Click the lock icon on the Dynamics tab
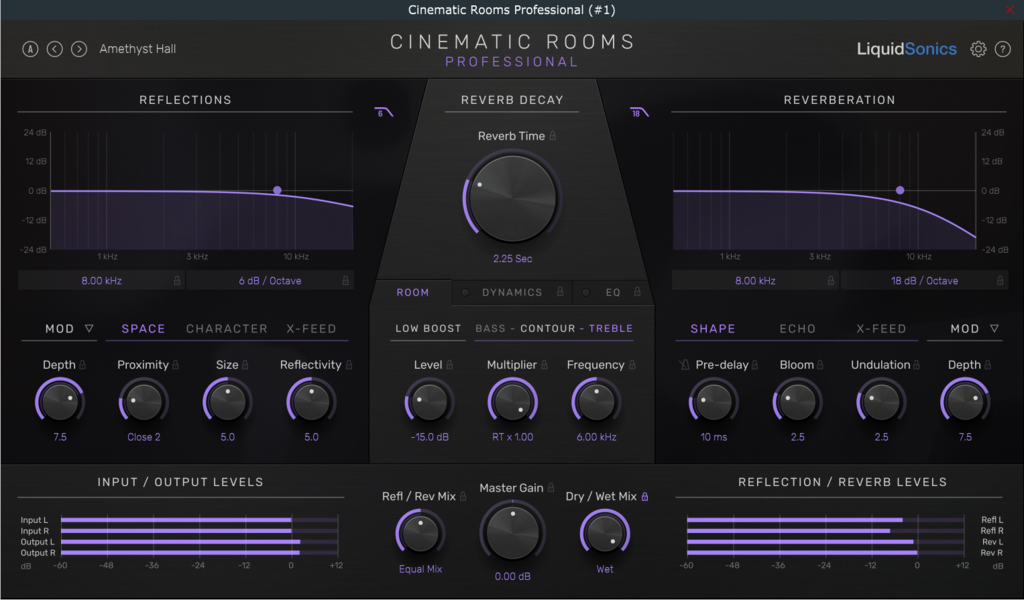The image size is (1024, 600). [560, 292]
